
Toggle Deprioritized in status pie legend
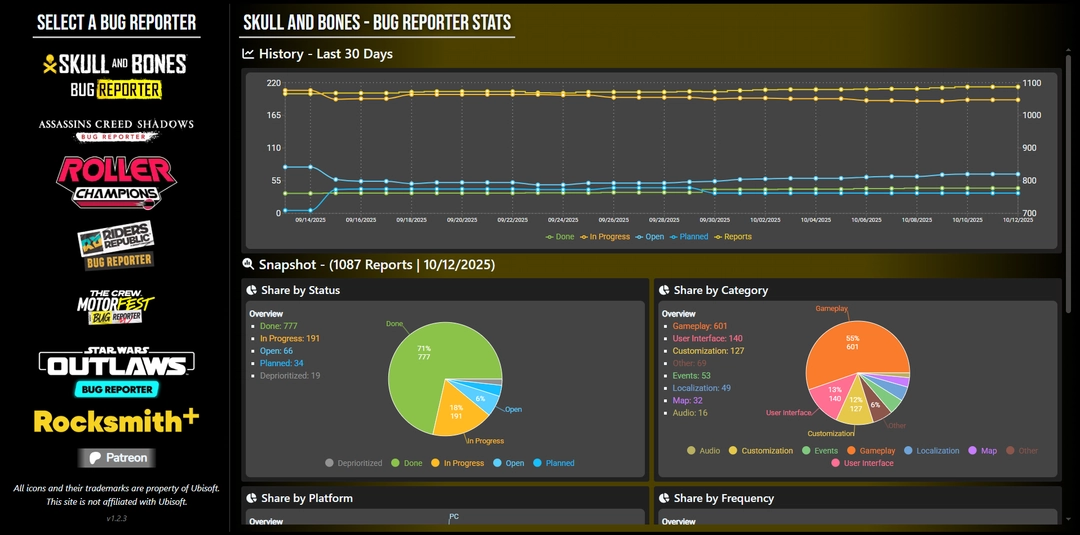tap(354, 463)
